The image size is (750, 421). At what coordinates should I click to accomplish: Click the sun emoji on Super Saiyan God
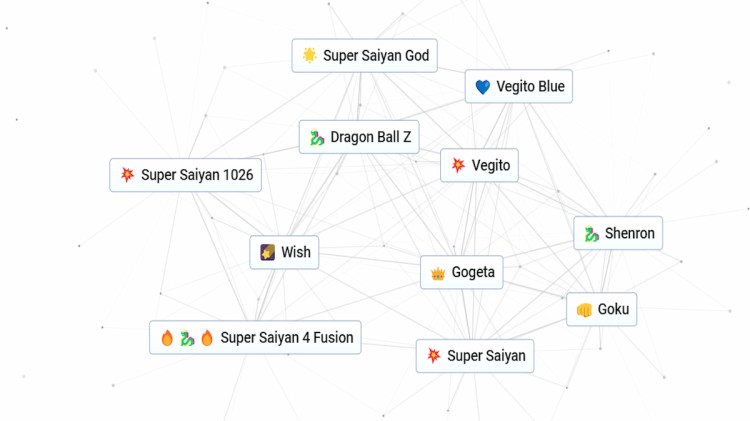[x=310, y=56]
